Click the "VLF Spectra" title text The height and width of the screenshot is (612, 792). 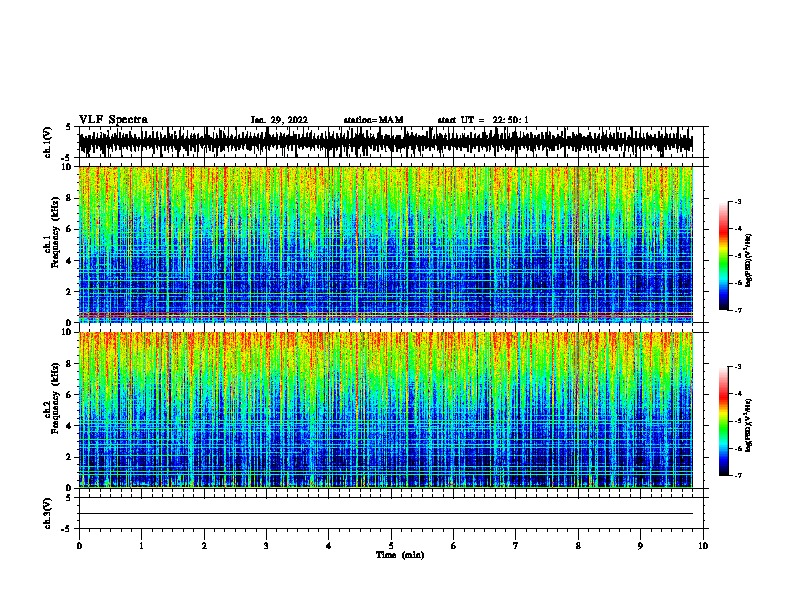(x=113, y=120)
